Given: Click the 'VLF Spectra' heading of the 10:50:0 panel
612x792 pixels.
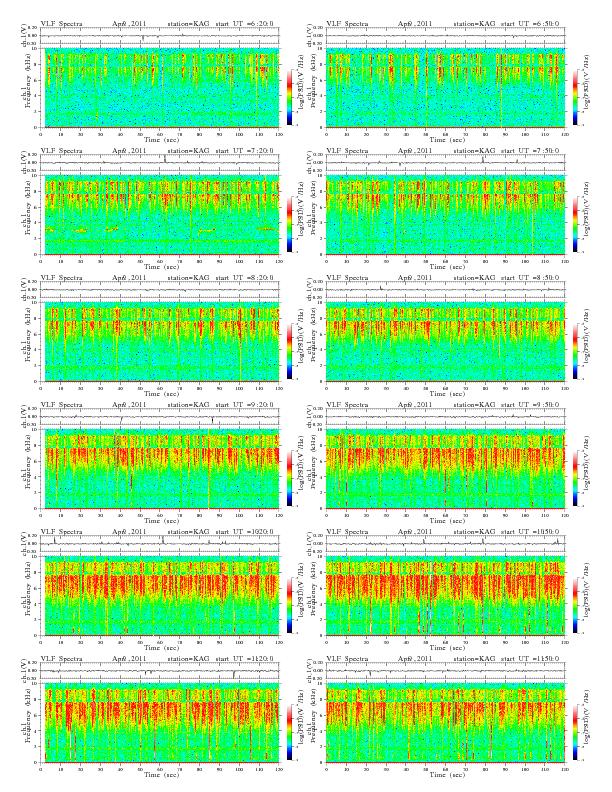Looking at the screenshot, I should coord(347,531).
